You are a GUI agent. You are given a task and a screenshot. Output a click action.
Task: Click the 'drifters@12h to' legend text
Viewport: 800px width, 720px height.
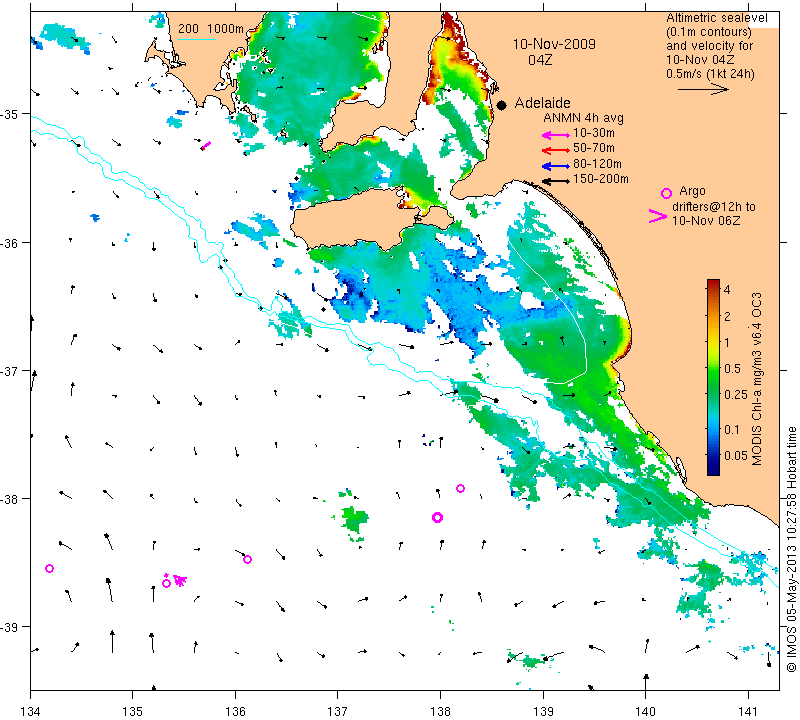click(x=714, y=207)
